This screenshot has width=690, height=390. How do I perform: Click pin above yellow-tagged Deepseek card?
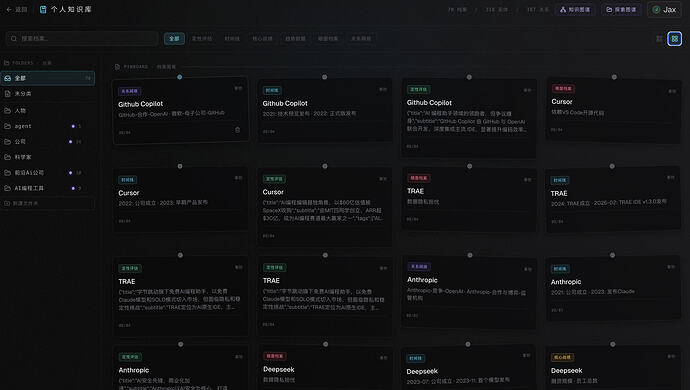click(613, 344)
